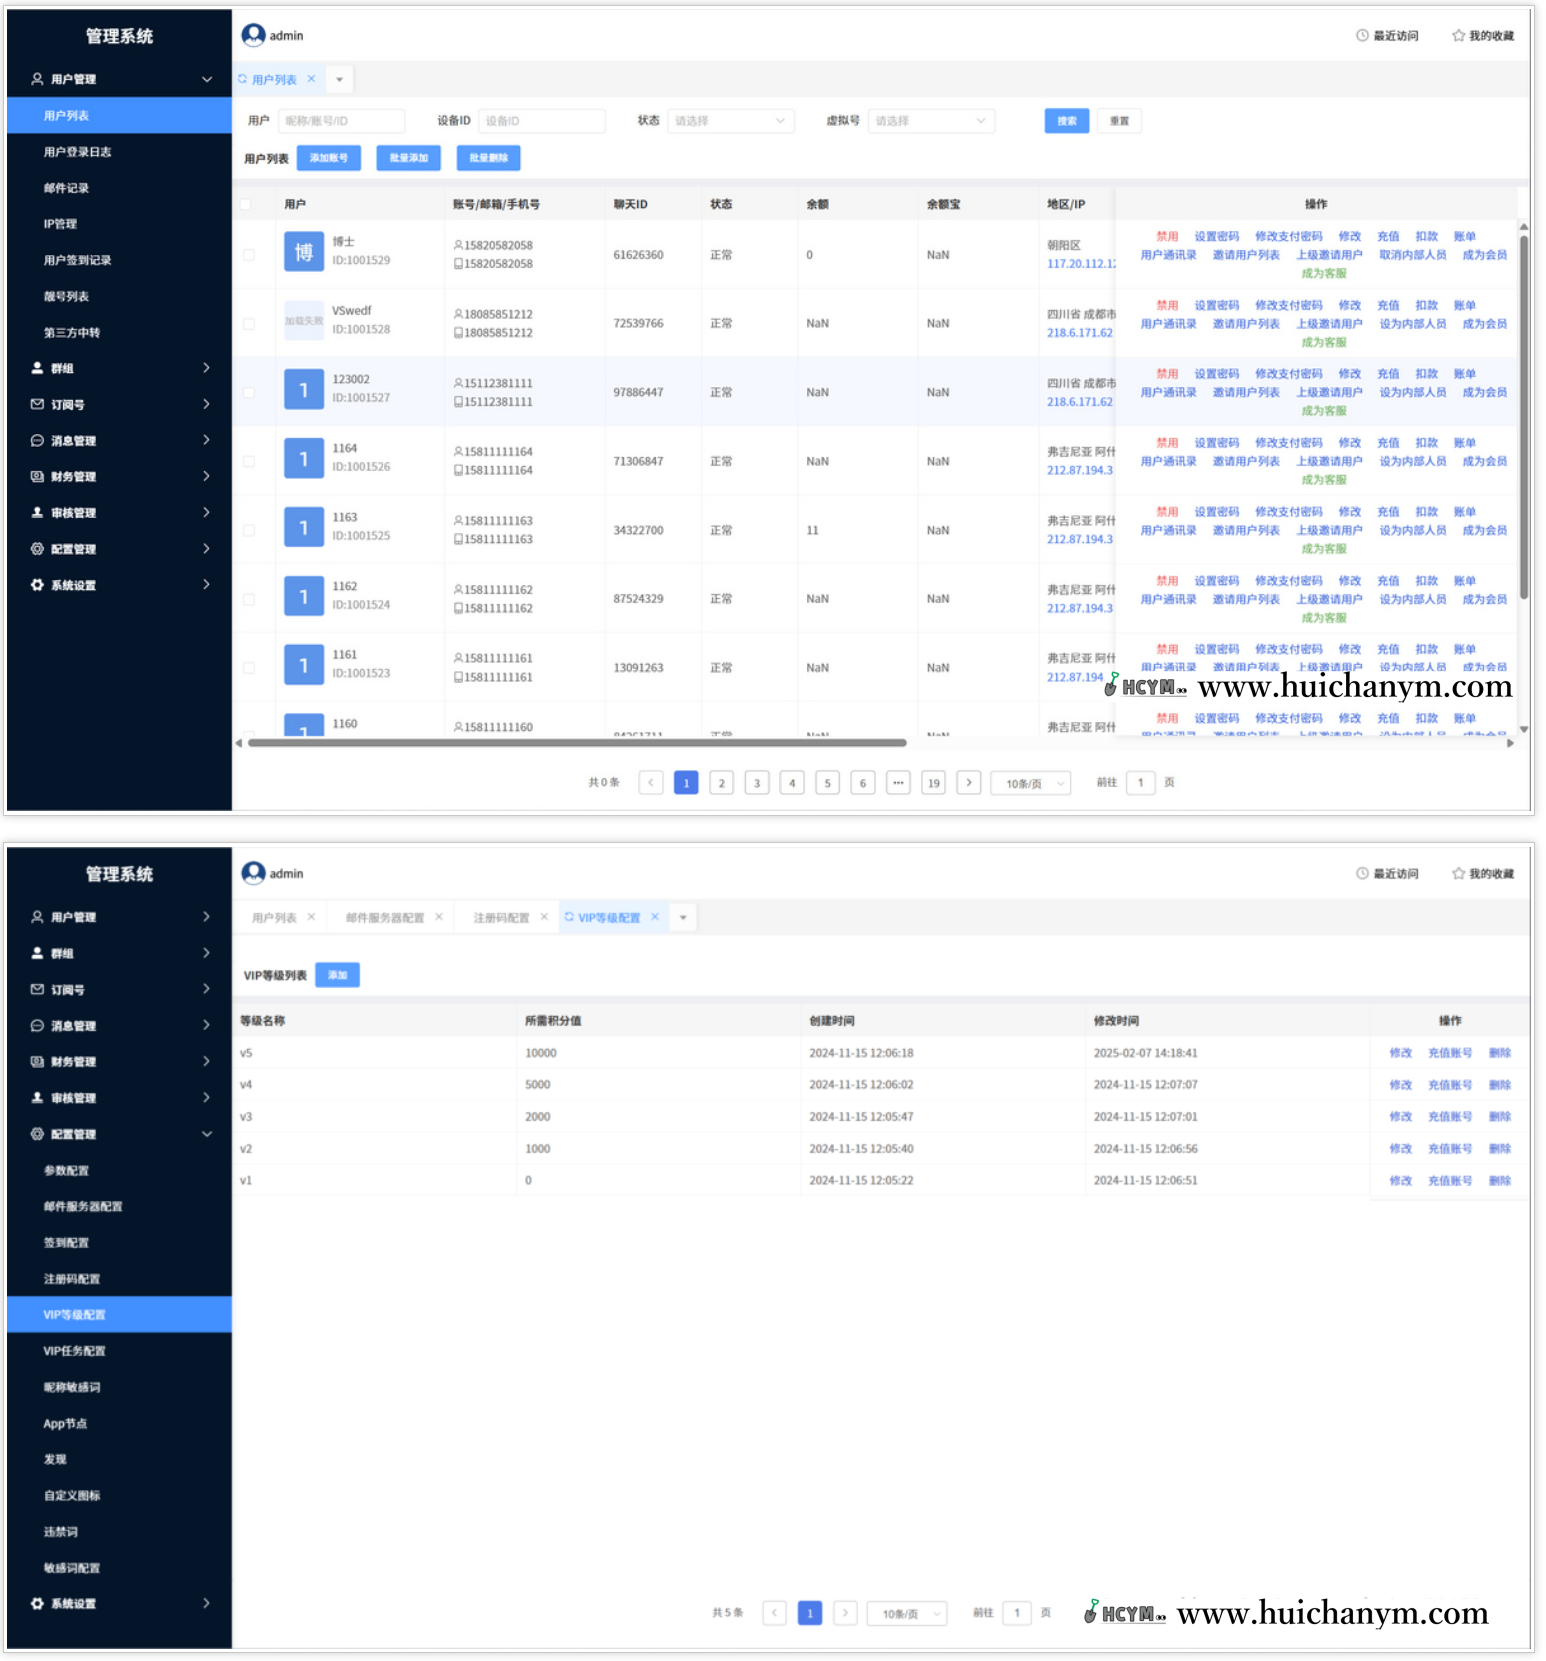Go to next page using arrow after page 19

pos(968,783)
